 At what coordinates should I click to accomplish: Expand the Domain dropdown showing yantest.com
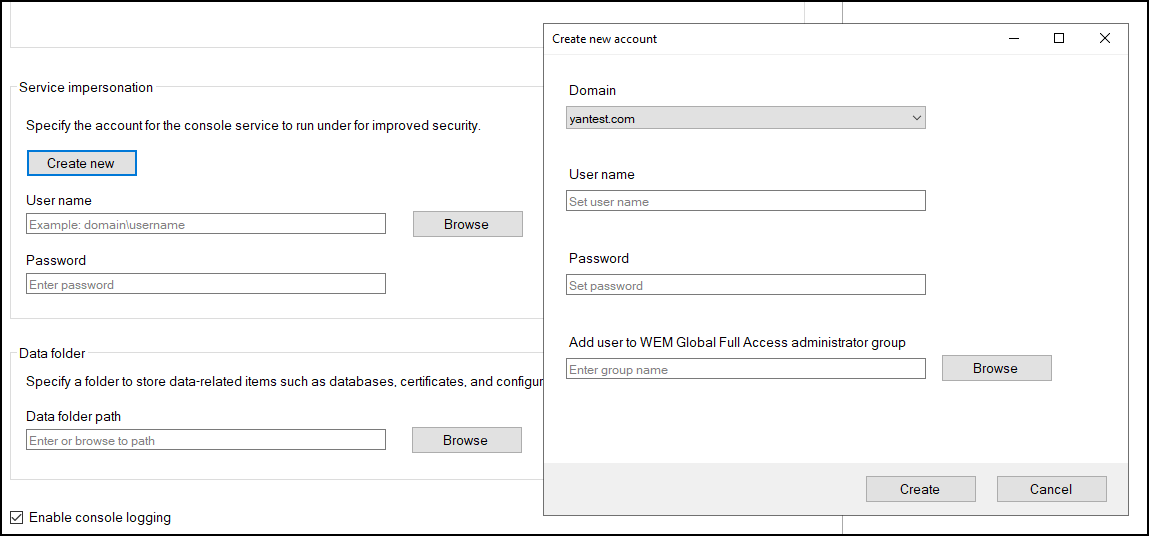745,118
